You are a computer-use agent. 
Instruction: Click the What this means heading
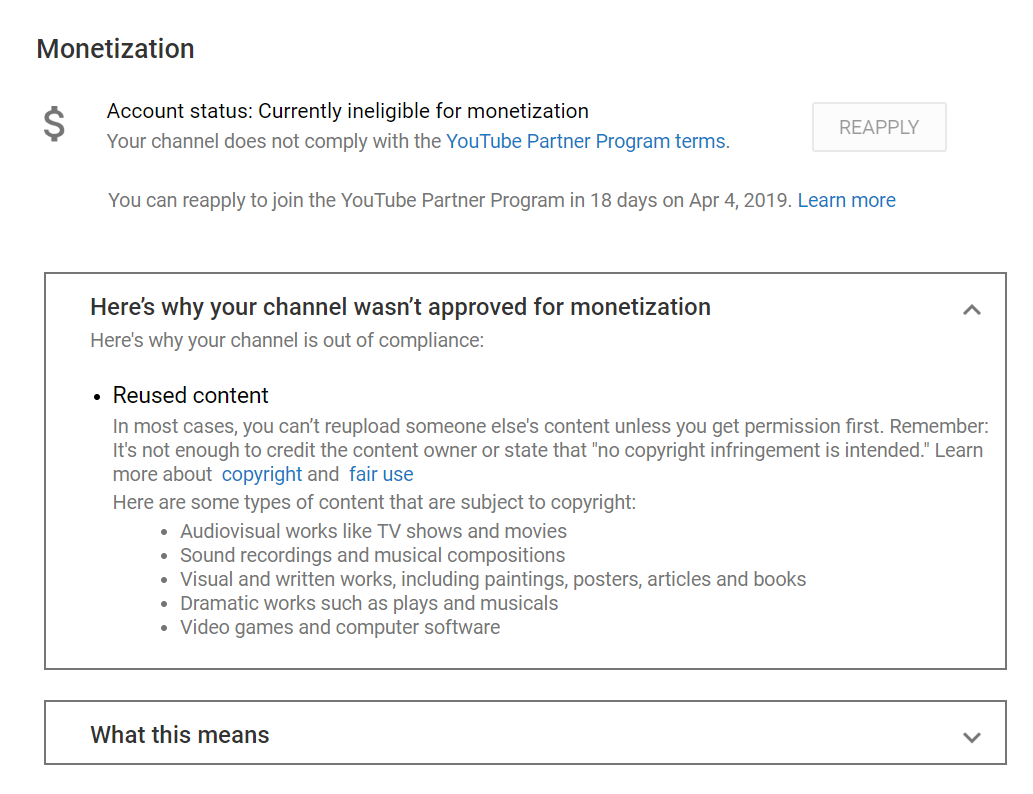click(x=180, y=735)
